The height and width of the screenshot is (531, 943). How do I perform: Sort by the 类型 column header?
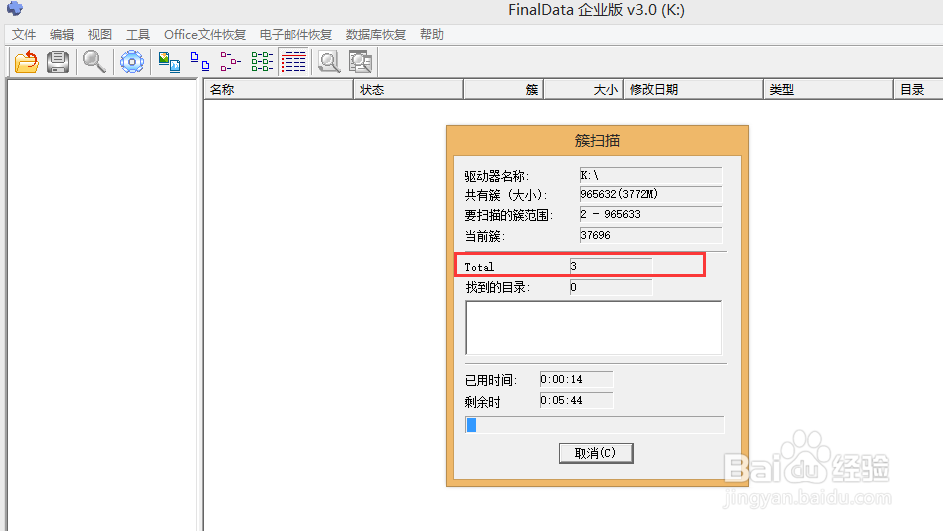pyautogui.click(x=828, y=90)
